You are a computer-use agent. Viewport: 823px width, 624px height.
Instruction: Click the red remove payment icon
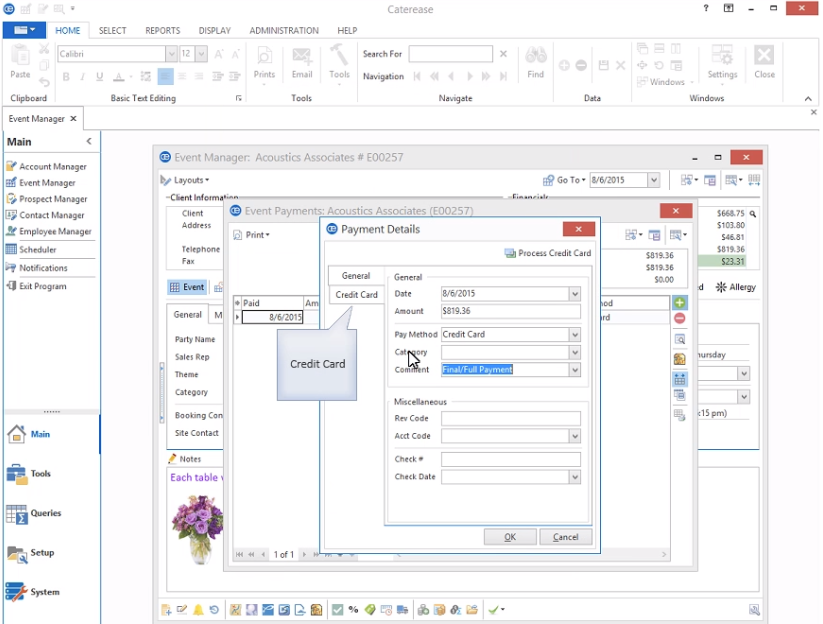point(680,318)
